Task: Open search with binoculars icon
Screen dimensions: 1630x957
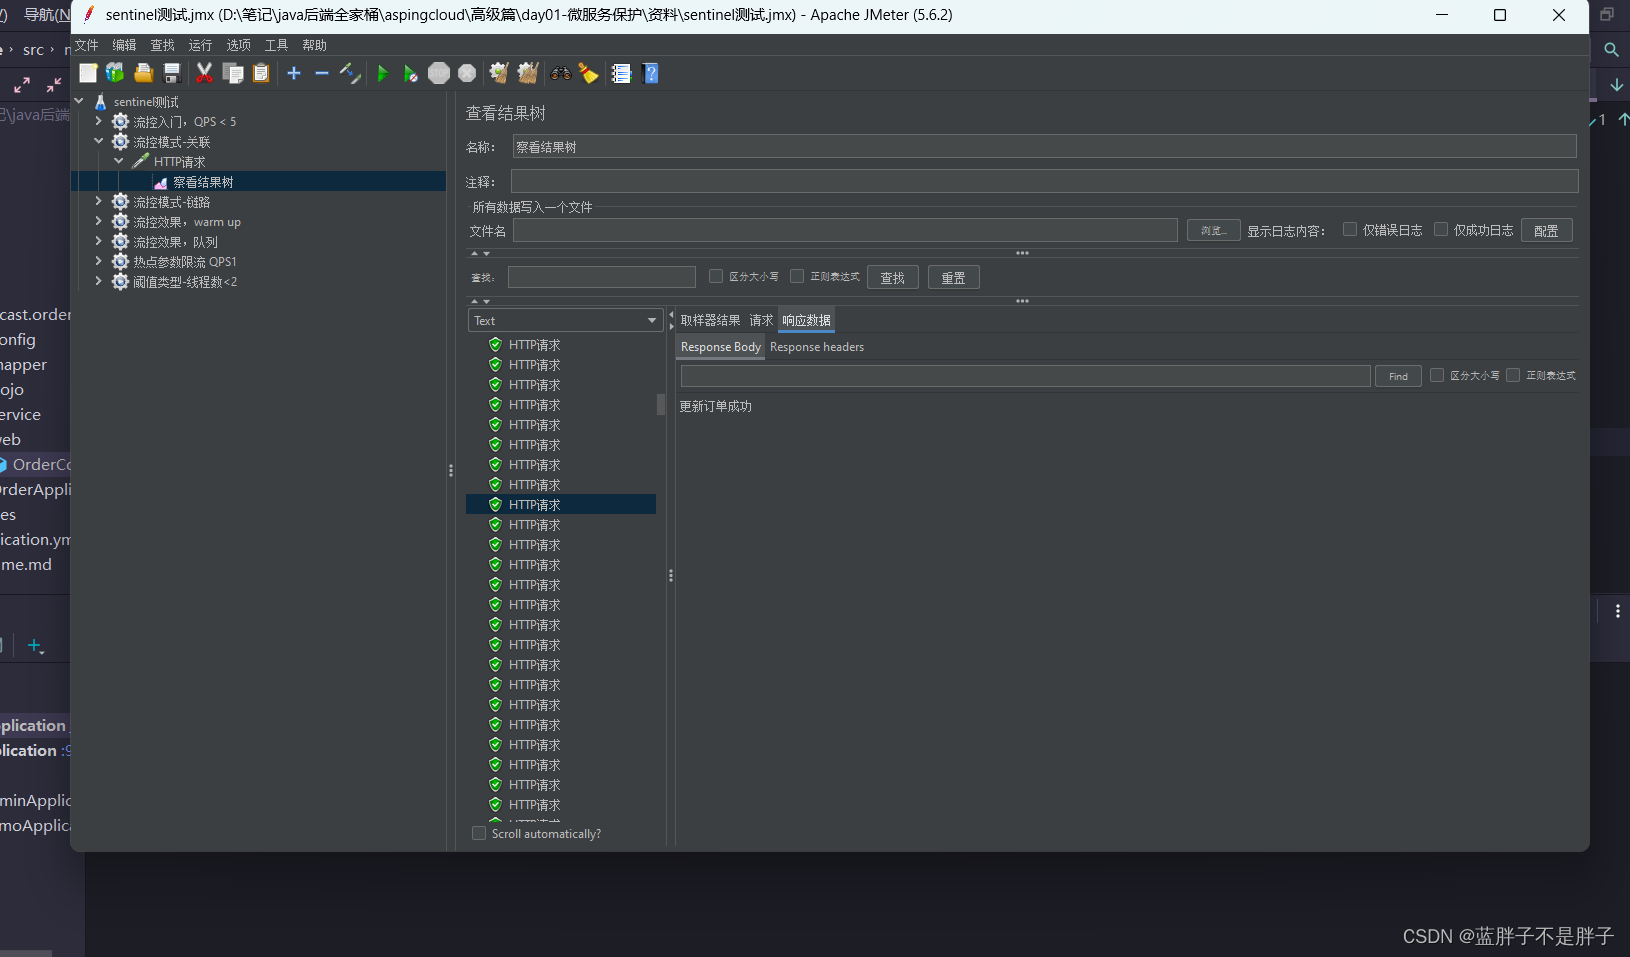Action: 561,73
